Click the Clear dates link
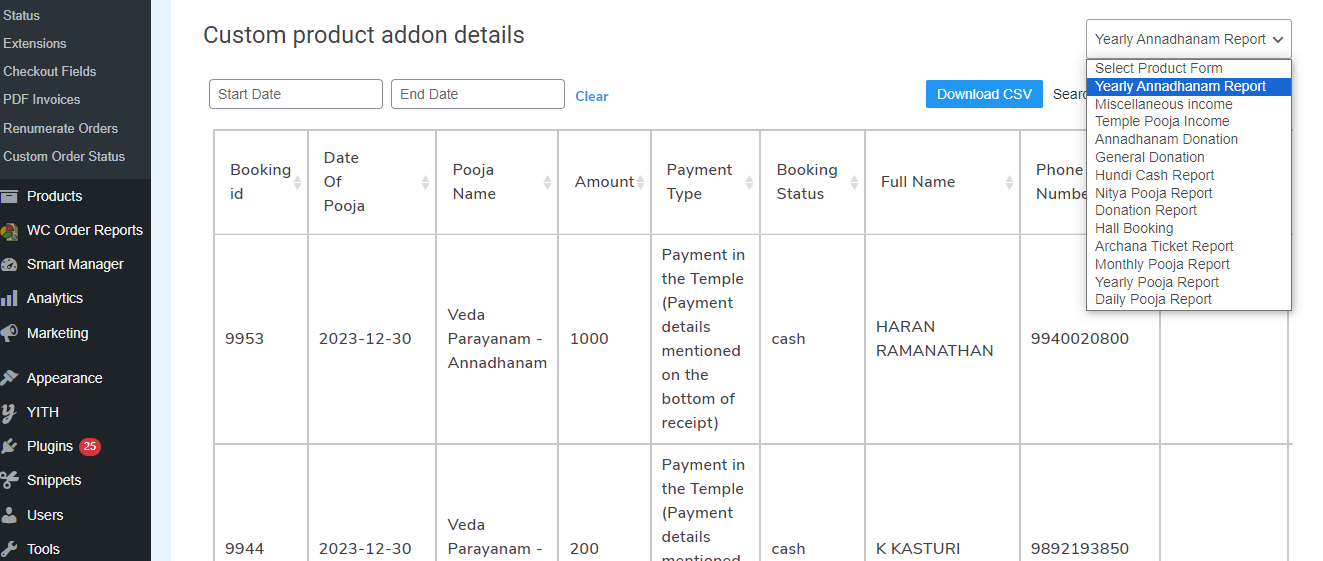The image size is (1323, 561). pos(592,96)
